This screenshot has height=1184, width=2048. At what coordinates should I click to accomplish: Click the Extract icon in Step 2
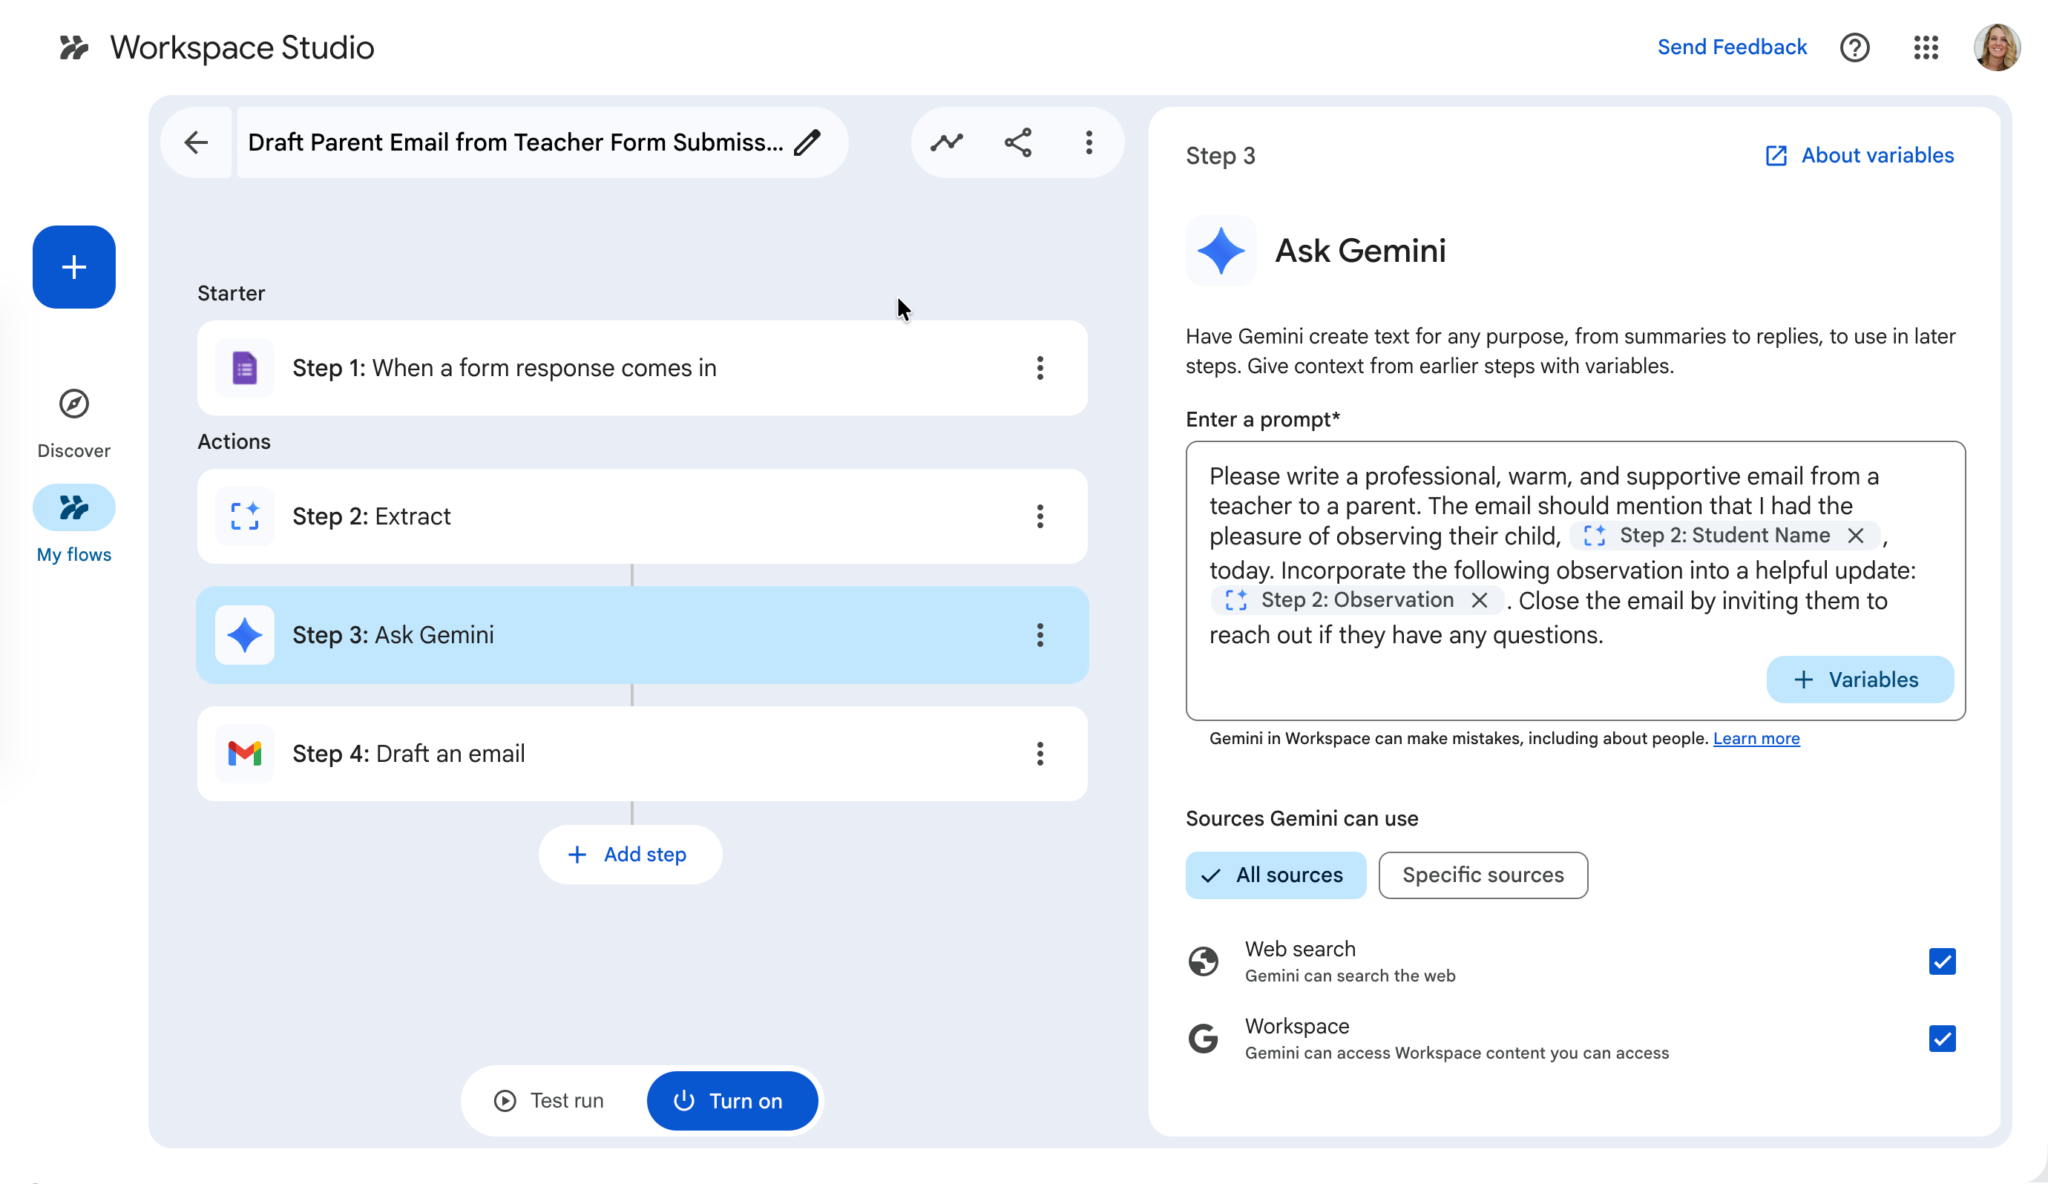point(245,516)
